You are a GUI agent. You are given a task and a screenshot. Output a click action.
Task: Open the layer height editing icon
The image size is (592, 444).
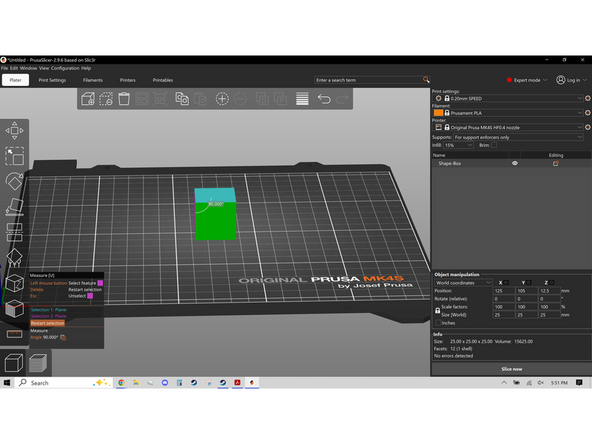click(x=302, y=99)
